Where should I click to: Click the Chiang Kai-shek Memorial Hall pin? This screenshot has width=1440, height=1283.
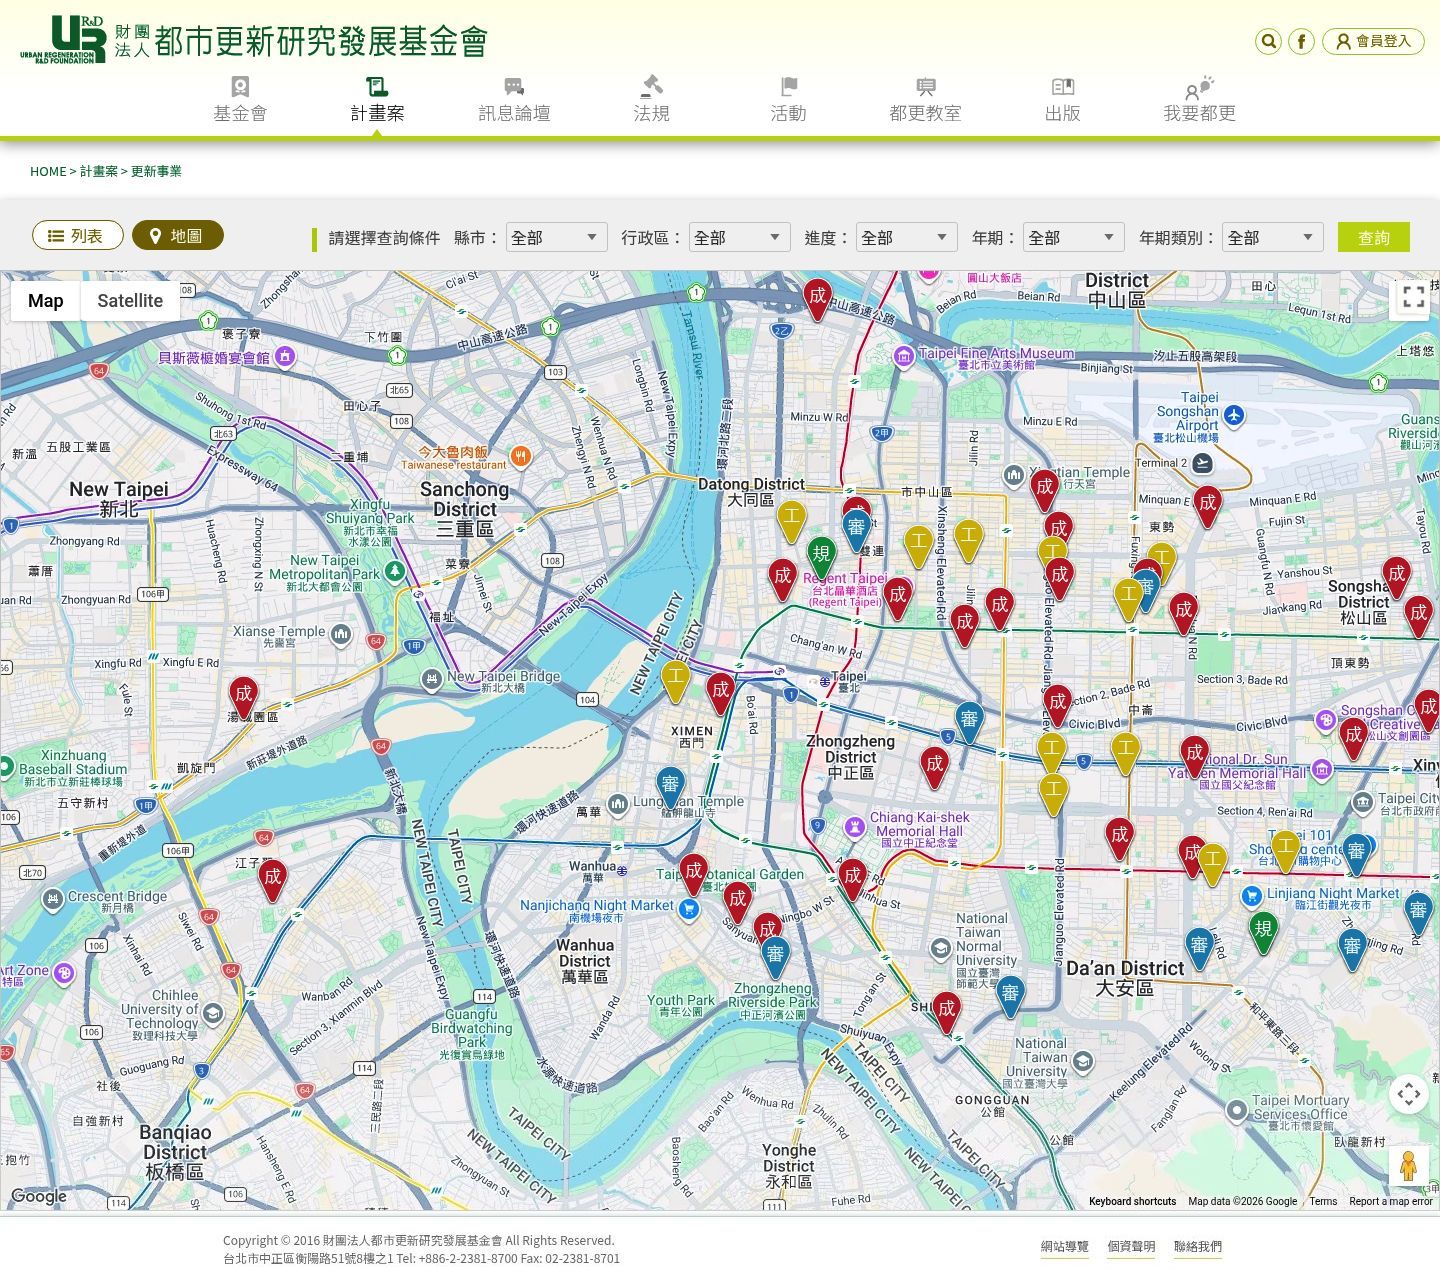(x=855, y=827)
